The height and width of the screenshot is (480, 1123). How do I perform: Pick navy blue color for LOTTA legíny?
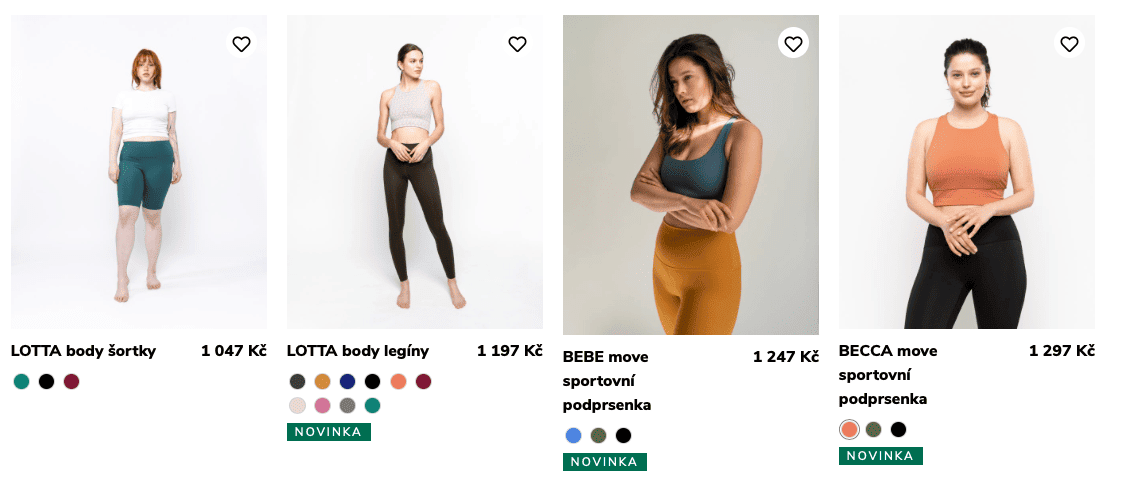[347, 381]
